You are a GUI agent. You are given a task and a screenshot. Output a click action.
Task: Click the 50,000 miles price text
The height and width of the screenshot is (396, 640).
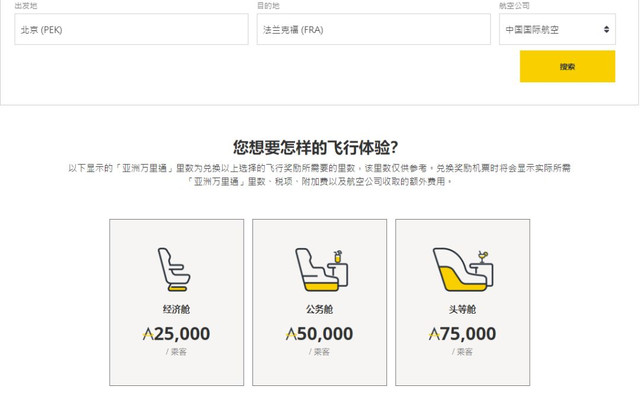[319, 334]
